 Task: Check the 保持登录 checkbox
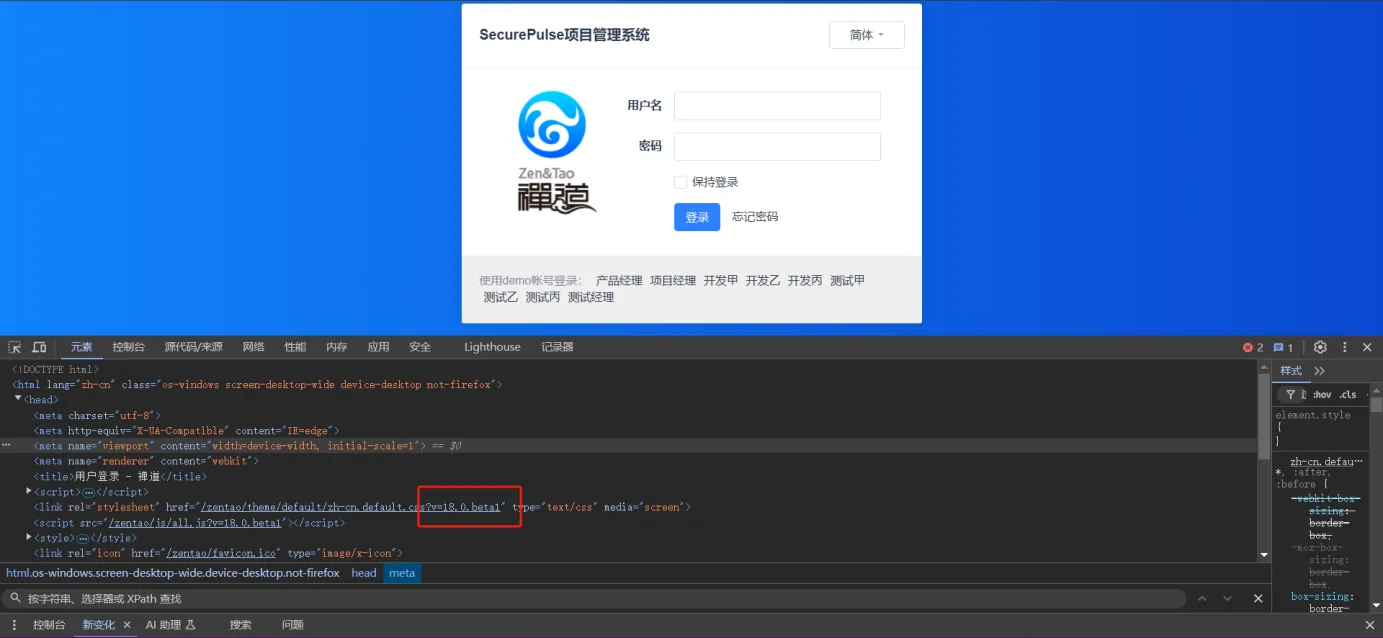[680, 182]
